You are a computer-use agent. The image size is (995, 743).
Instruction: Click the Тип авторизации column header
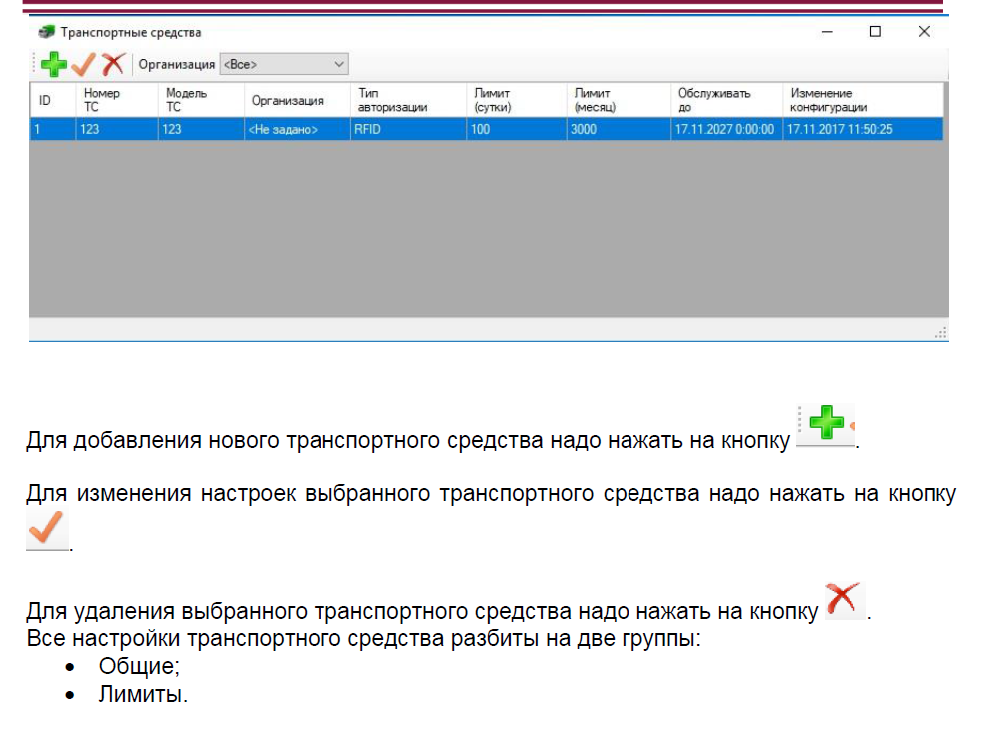(x=408, y=100)
